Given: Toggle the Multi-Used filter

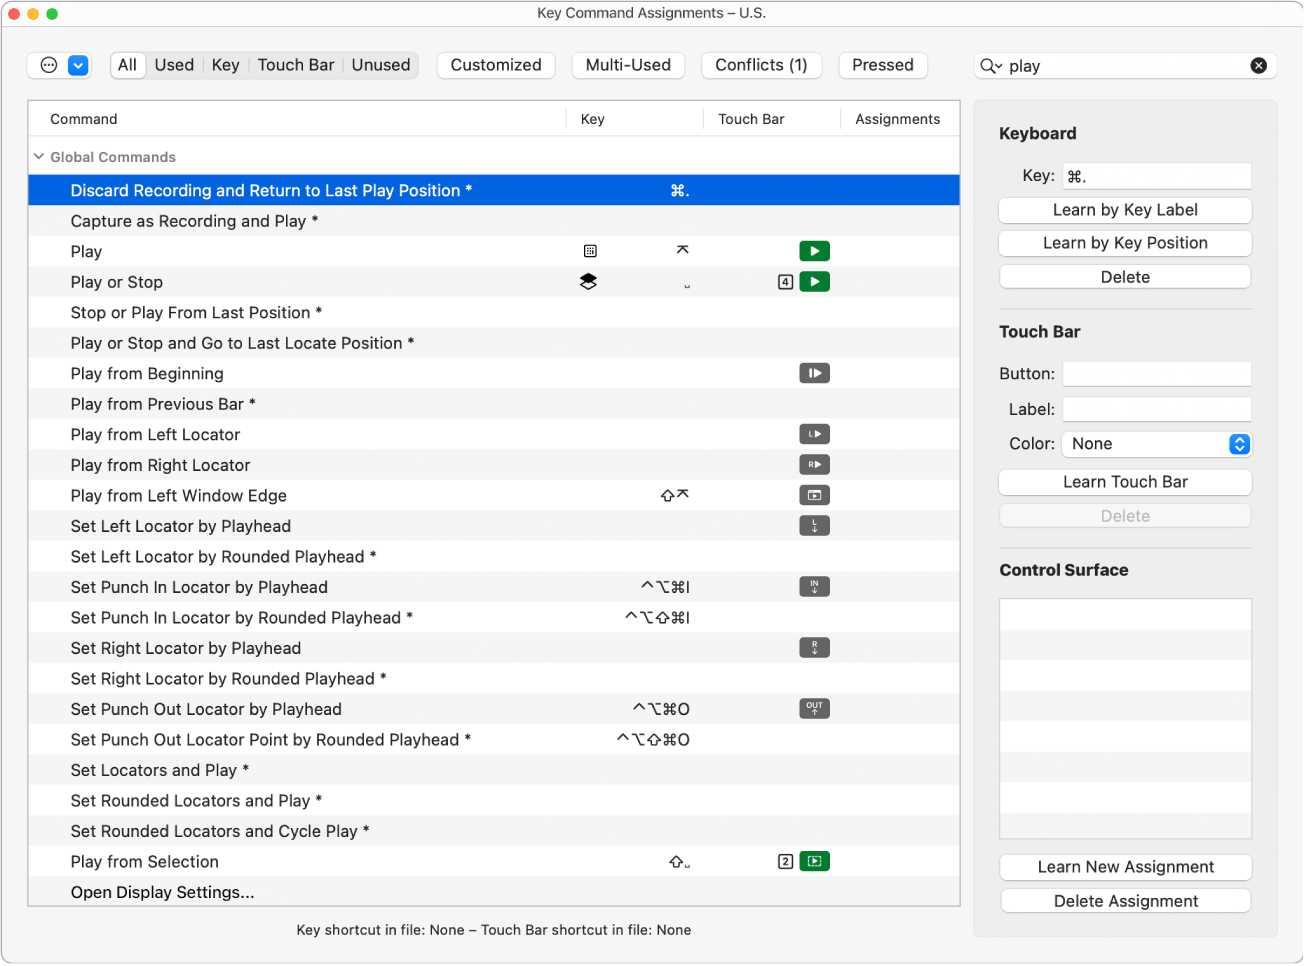Looking at the screenshot, I should [x=628, y=66].
